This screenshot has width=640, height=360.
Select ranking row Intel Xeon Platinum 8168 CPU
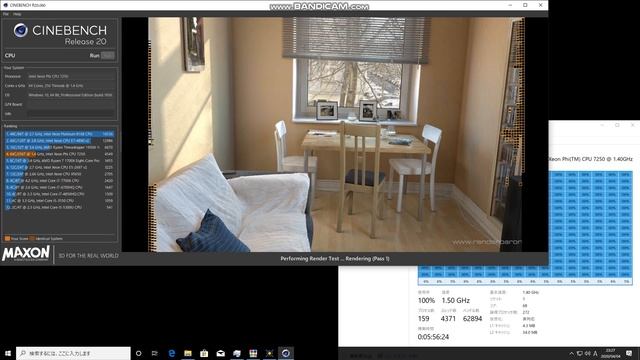pyautogui.click(x=60, y=134)
